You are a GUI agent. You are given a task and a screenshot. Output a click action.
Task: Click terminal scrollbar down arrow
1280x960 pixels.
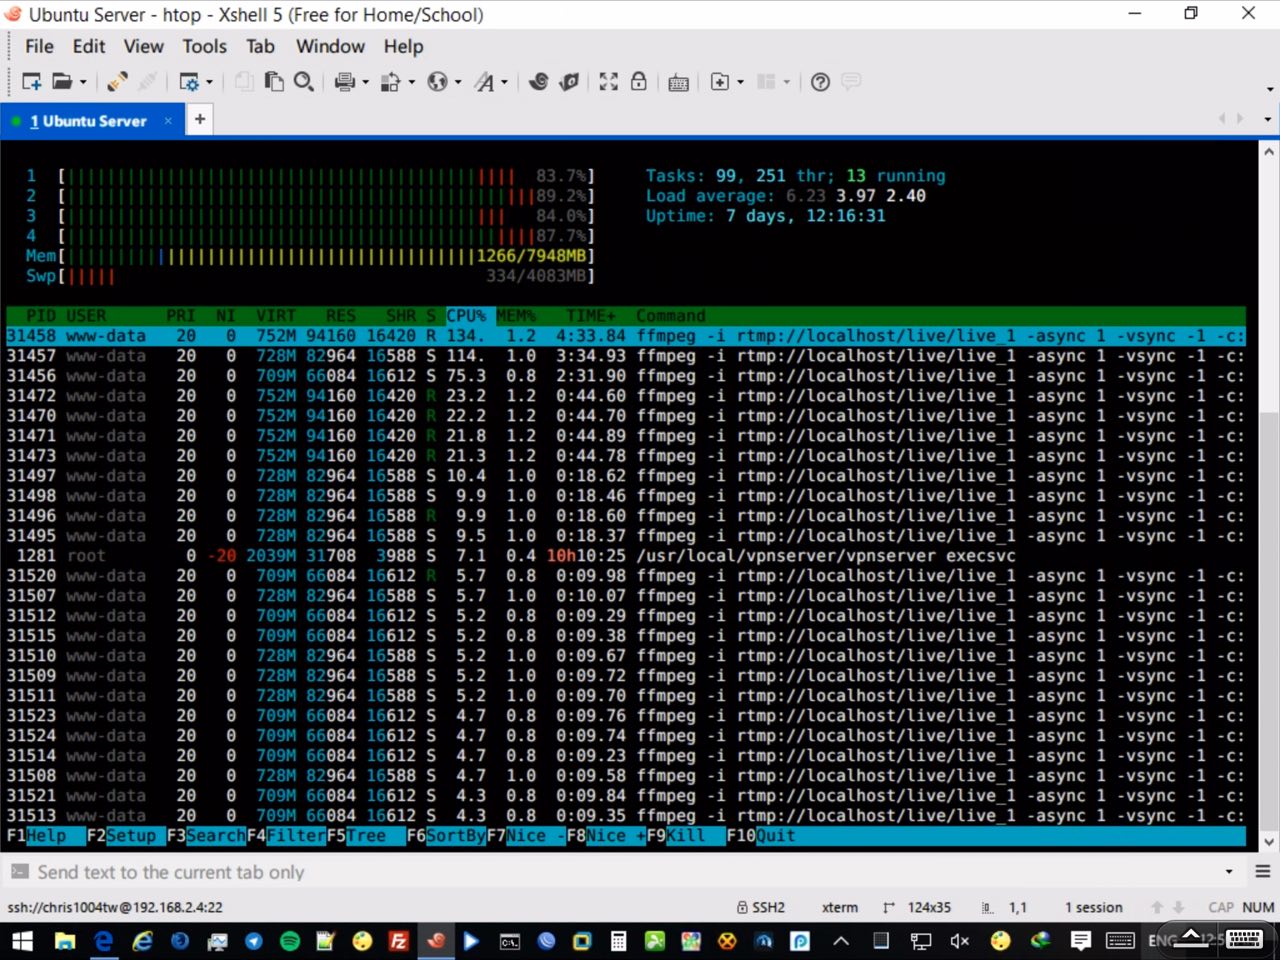1269,841
